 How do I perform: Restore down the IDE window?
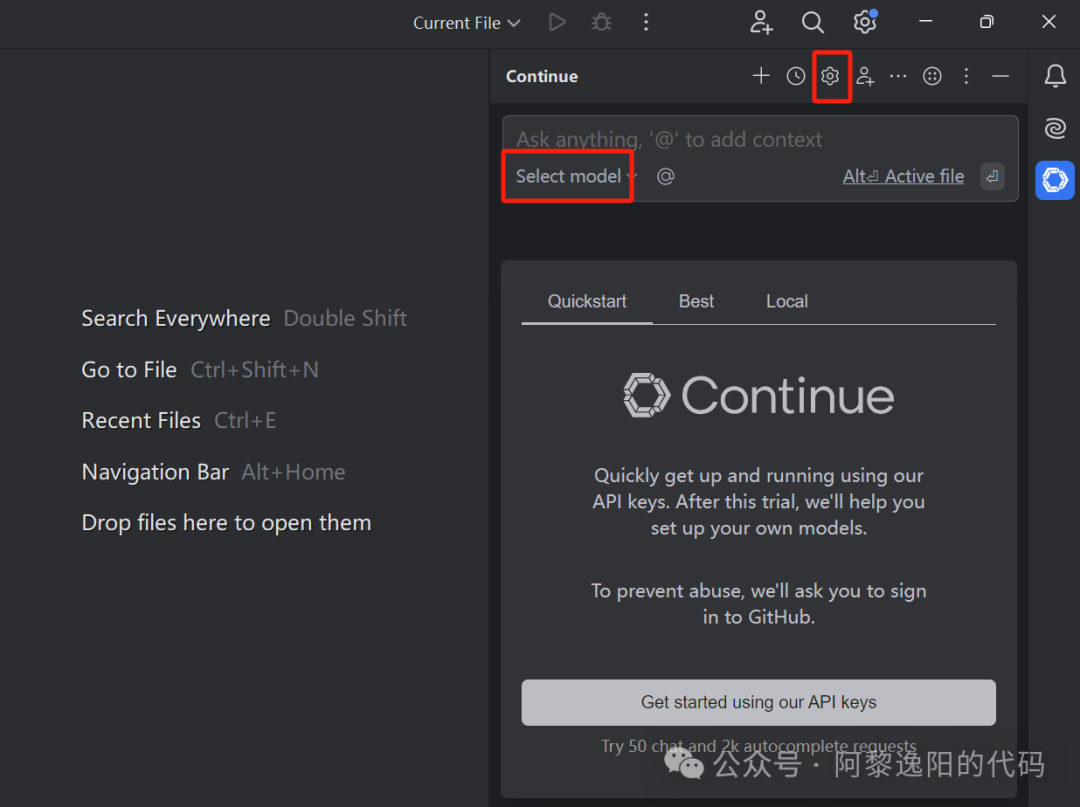click(x=986, y=22)
